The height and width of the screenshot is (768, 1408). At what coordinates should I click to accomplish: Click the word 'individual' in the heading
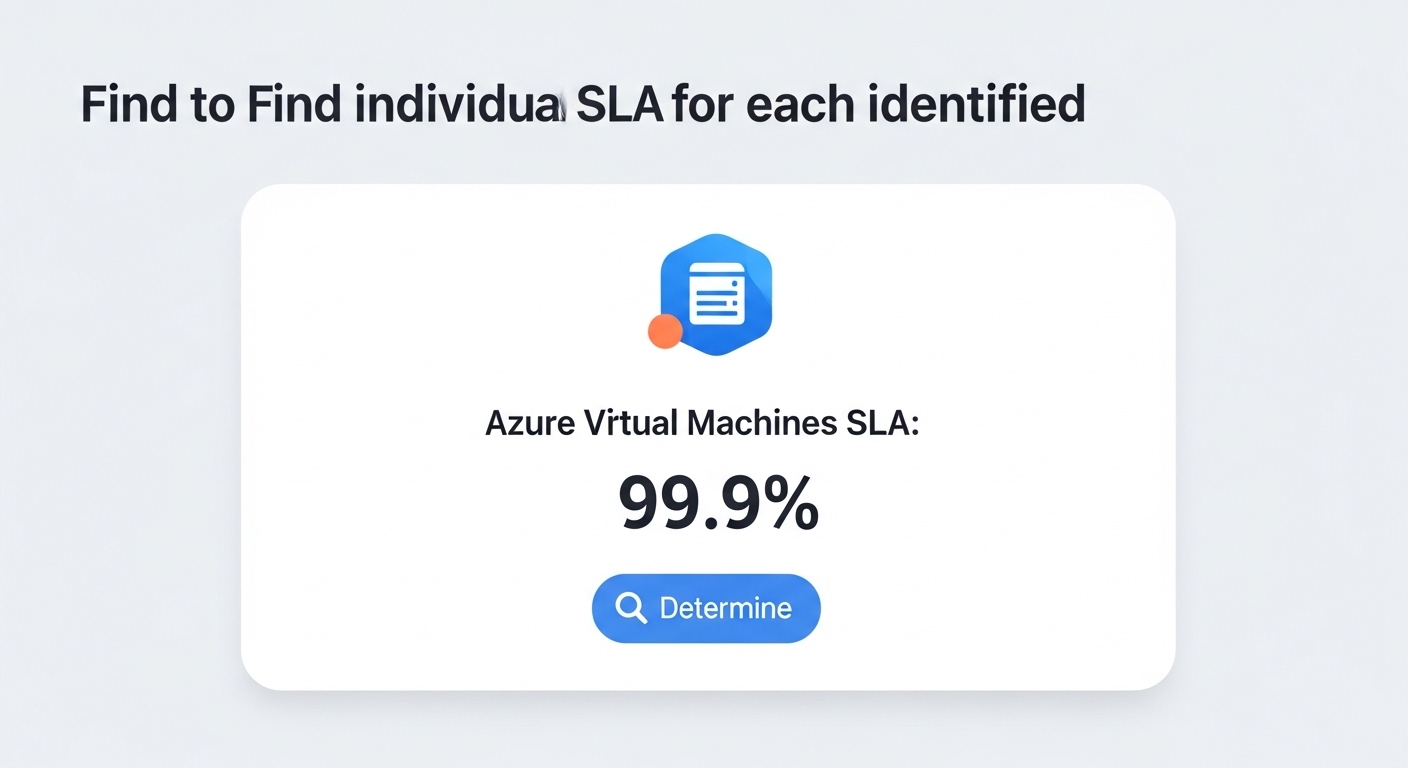coord(457,105)
